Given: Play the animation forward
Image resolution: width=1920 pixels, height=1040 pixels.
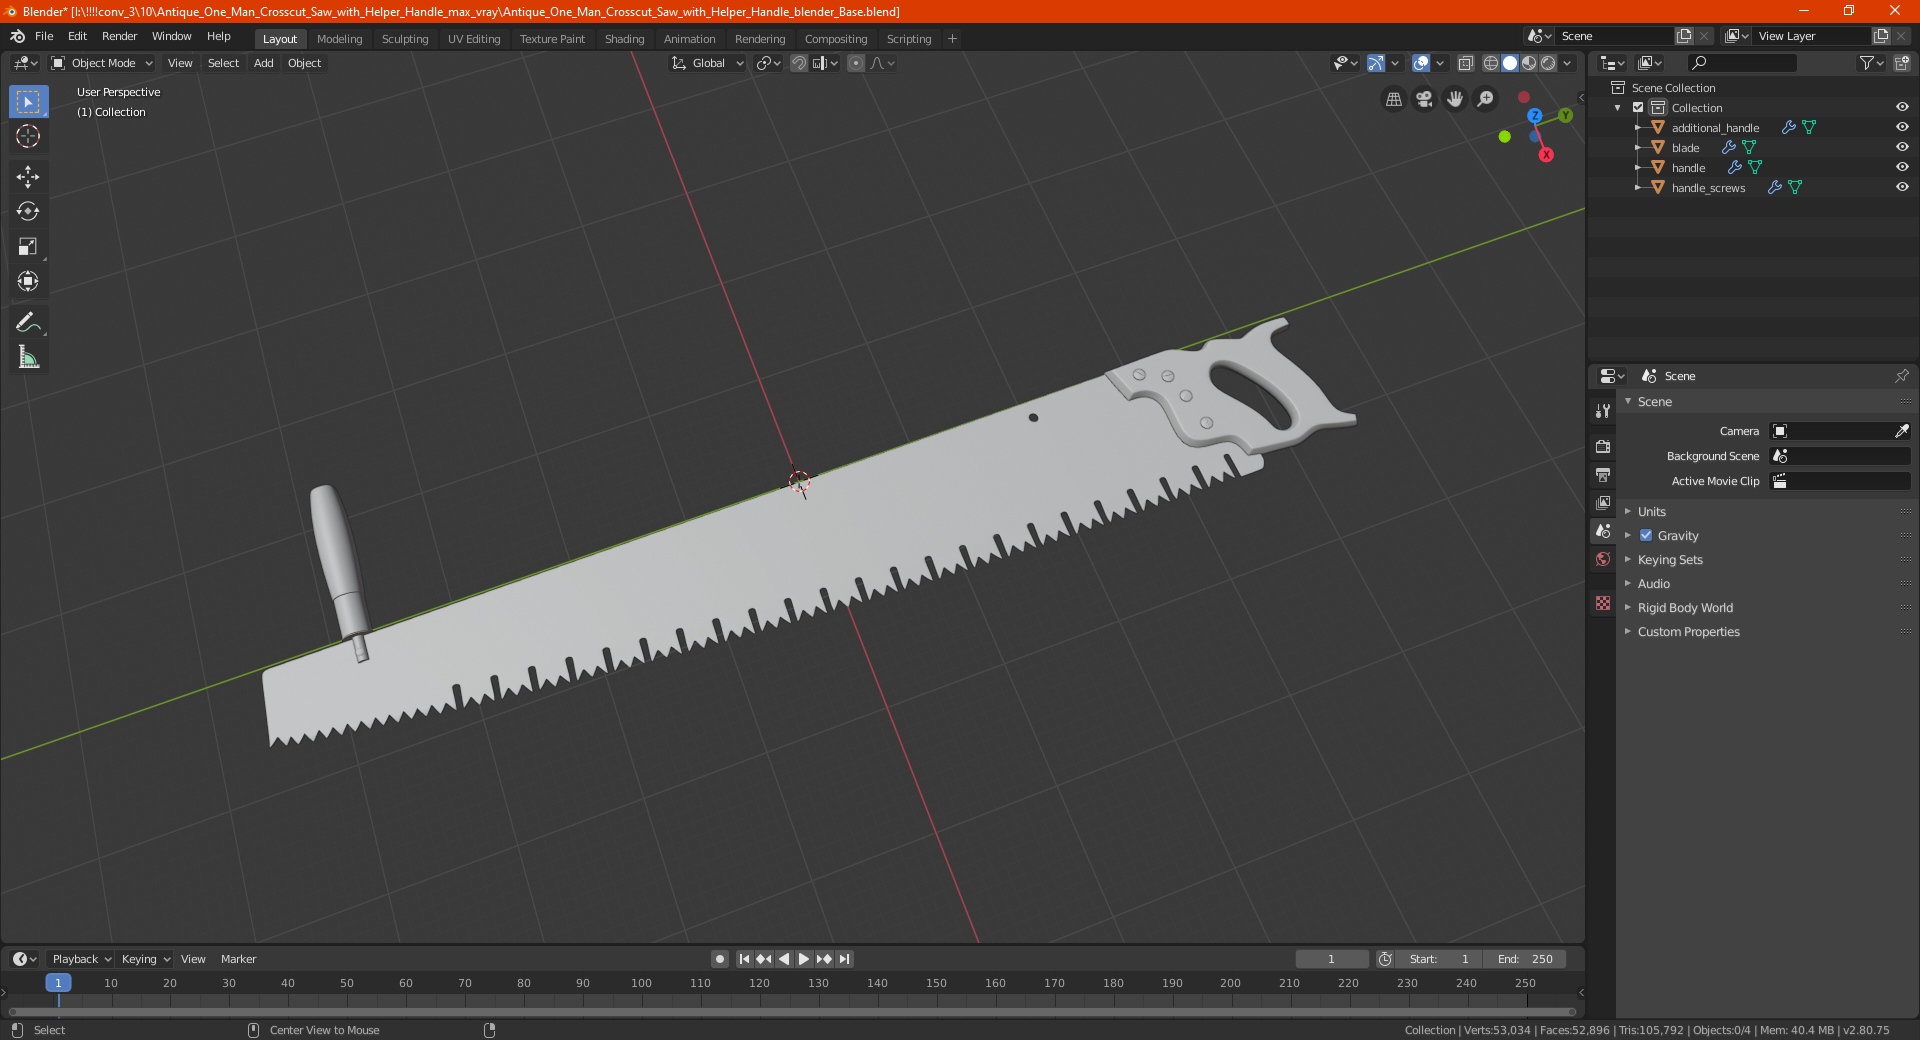Looking at the screenshot, I should click(803, 959).
